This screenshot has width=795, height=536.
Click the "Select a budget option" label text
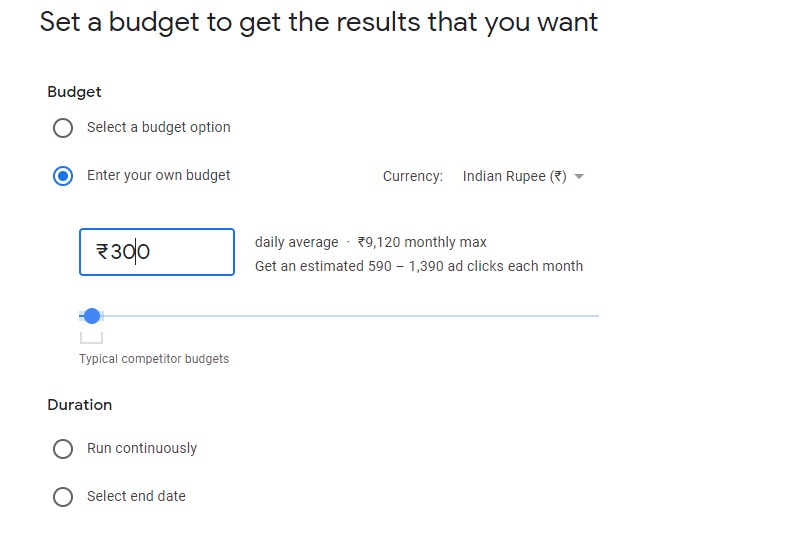click(158, 127)
